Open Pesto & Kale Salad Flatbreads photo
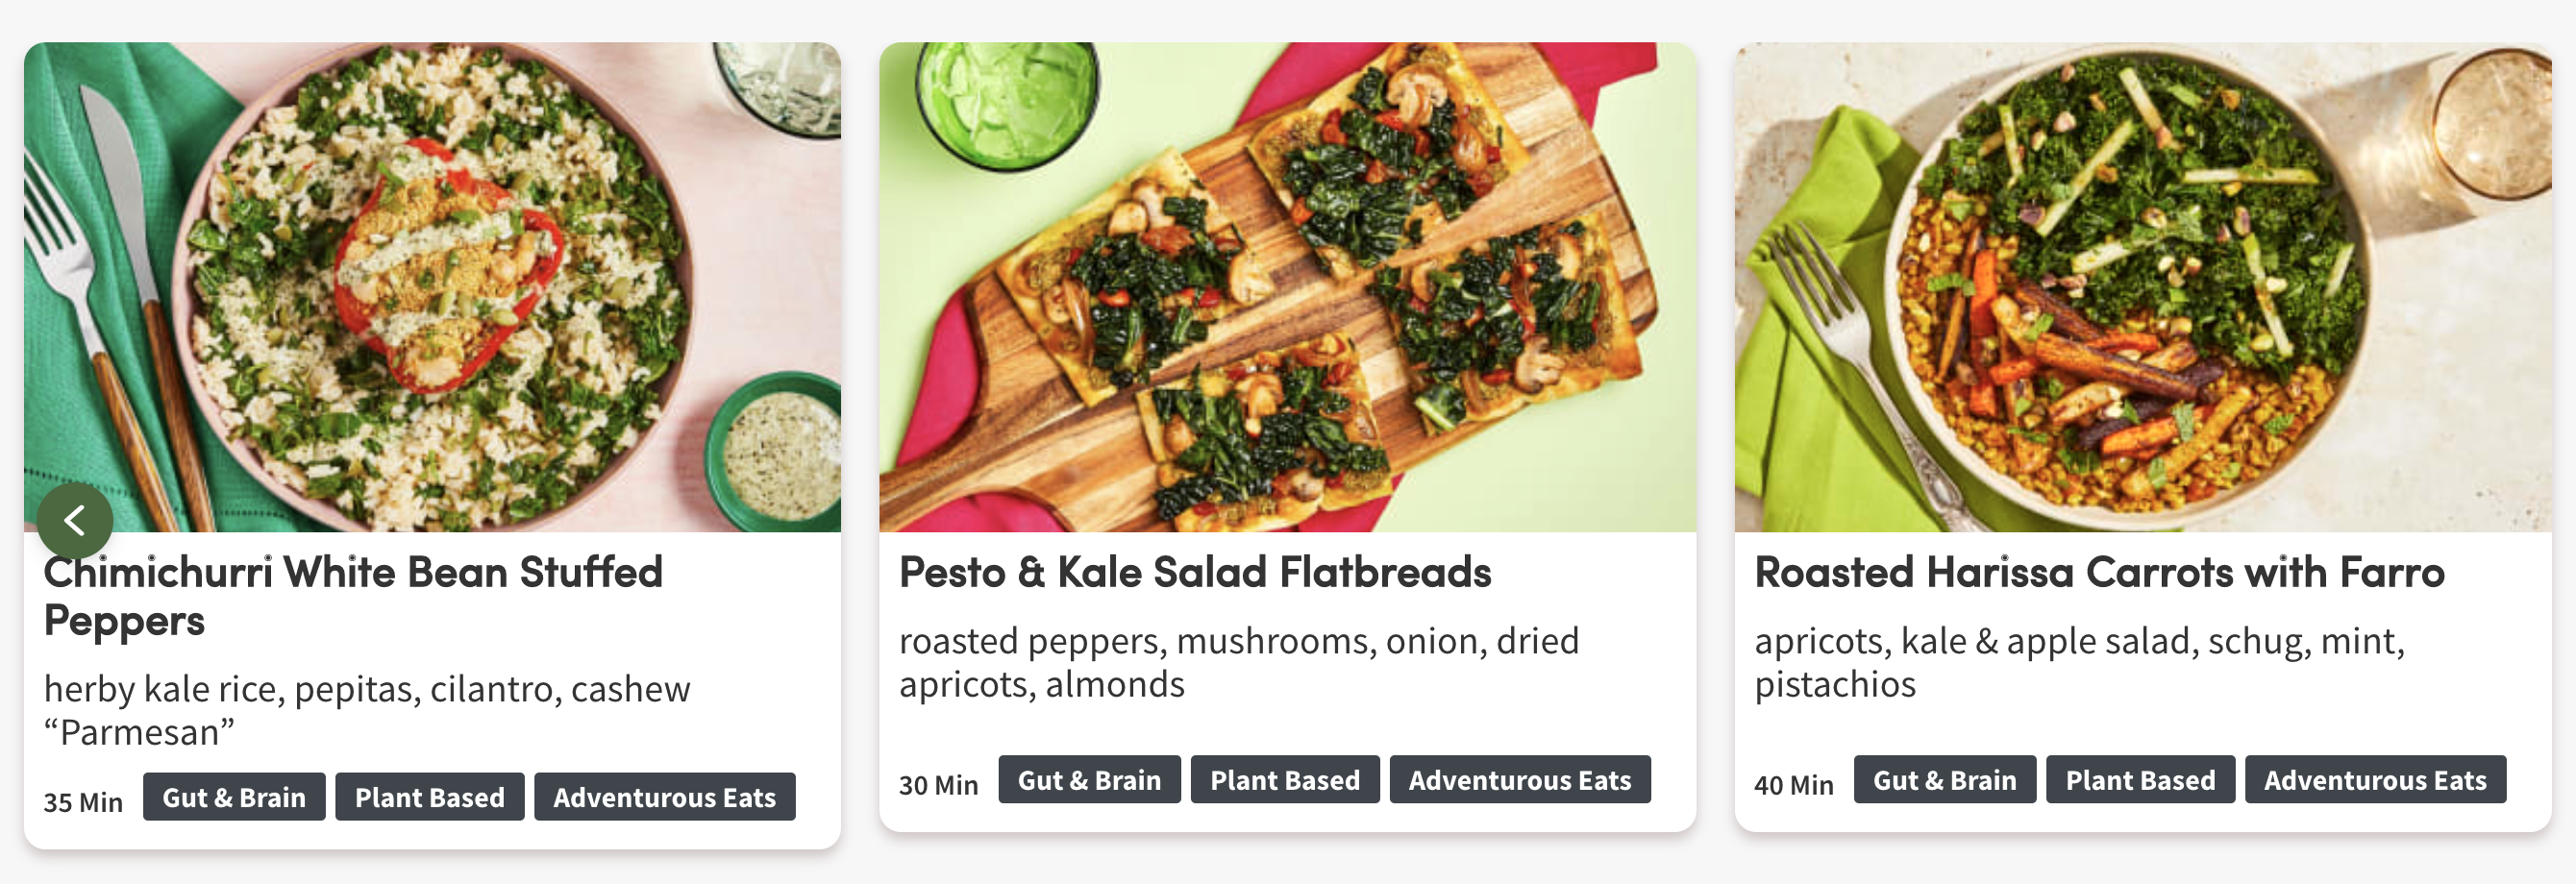This screenshot has width=2576, height=884. coord(1287,287)
